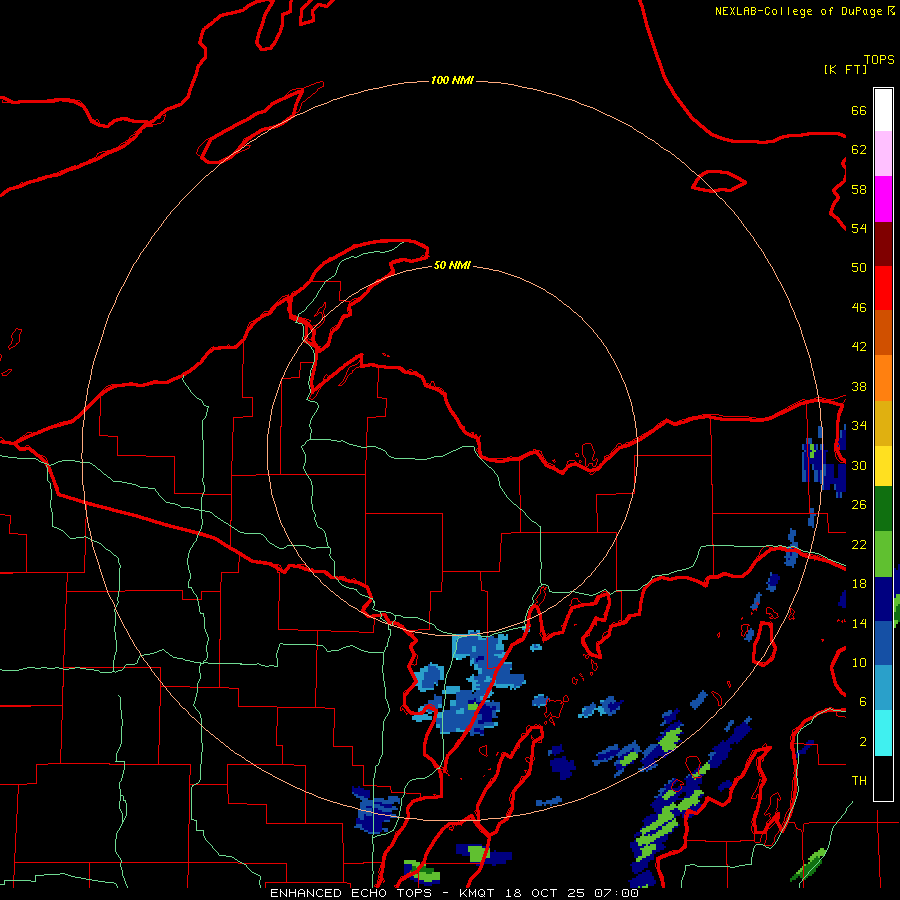Click the 10 legend value label
Screen dimensions: 900x900
(x=859, y=662)
